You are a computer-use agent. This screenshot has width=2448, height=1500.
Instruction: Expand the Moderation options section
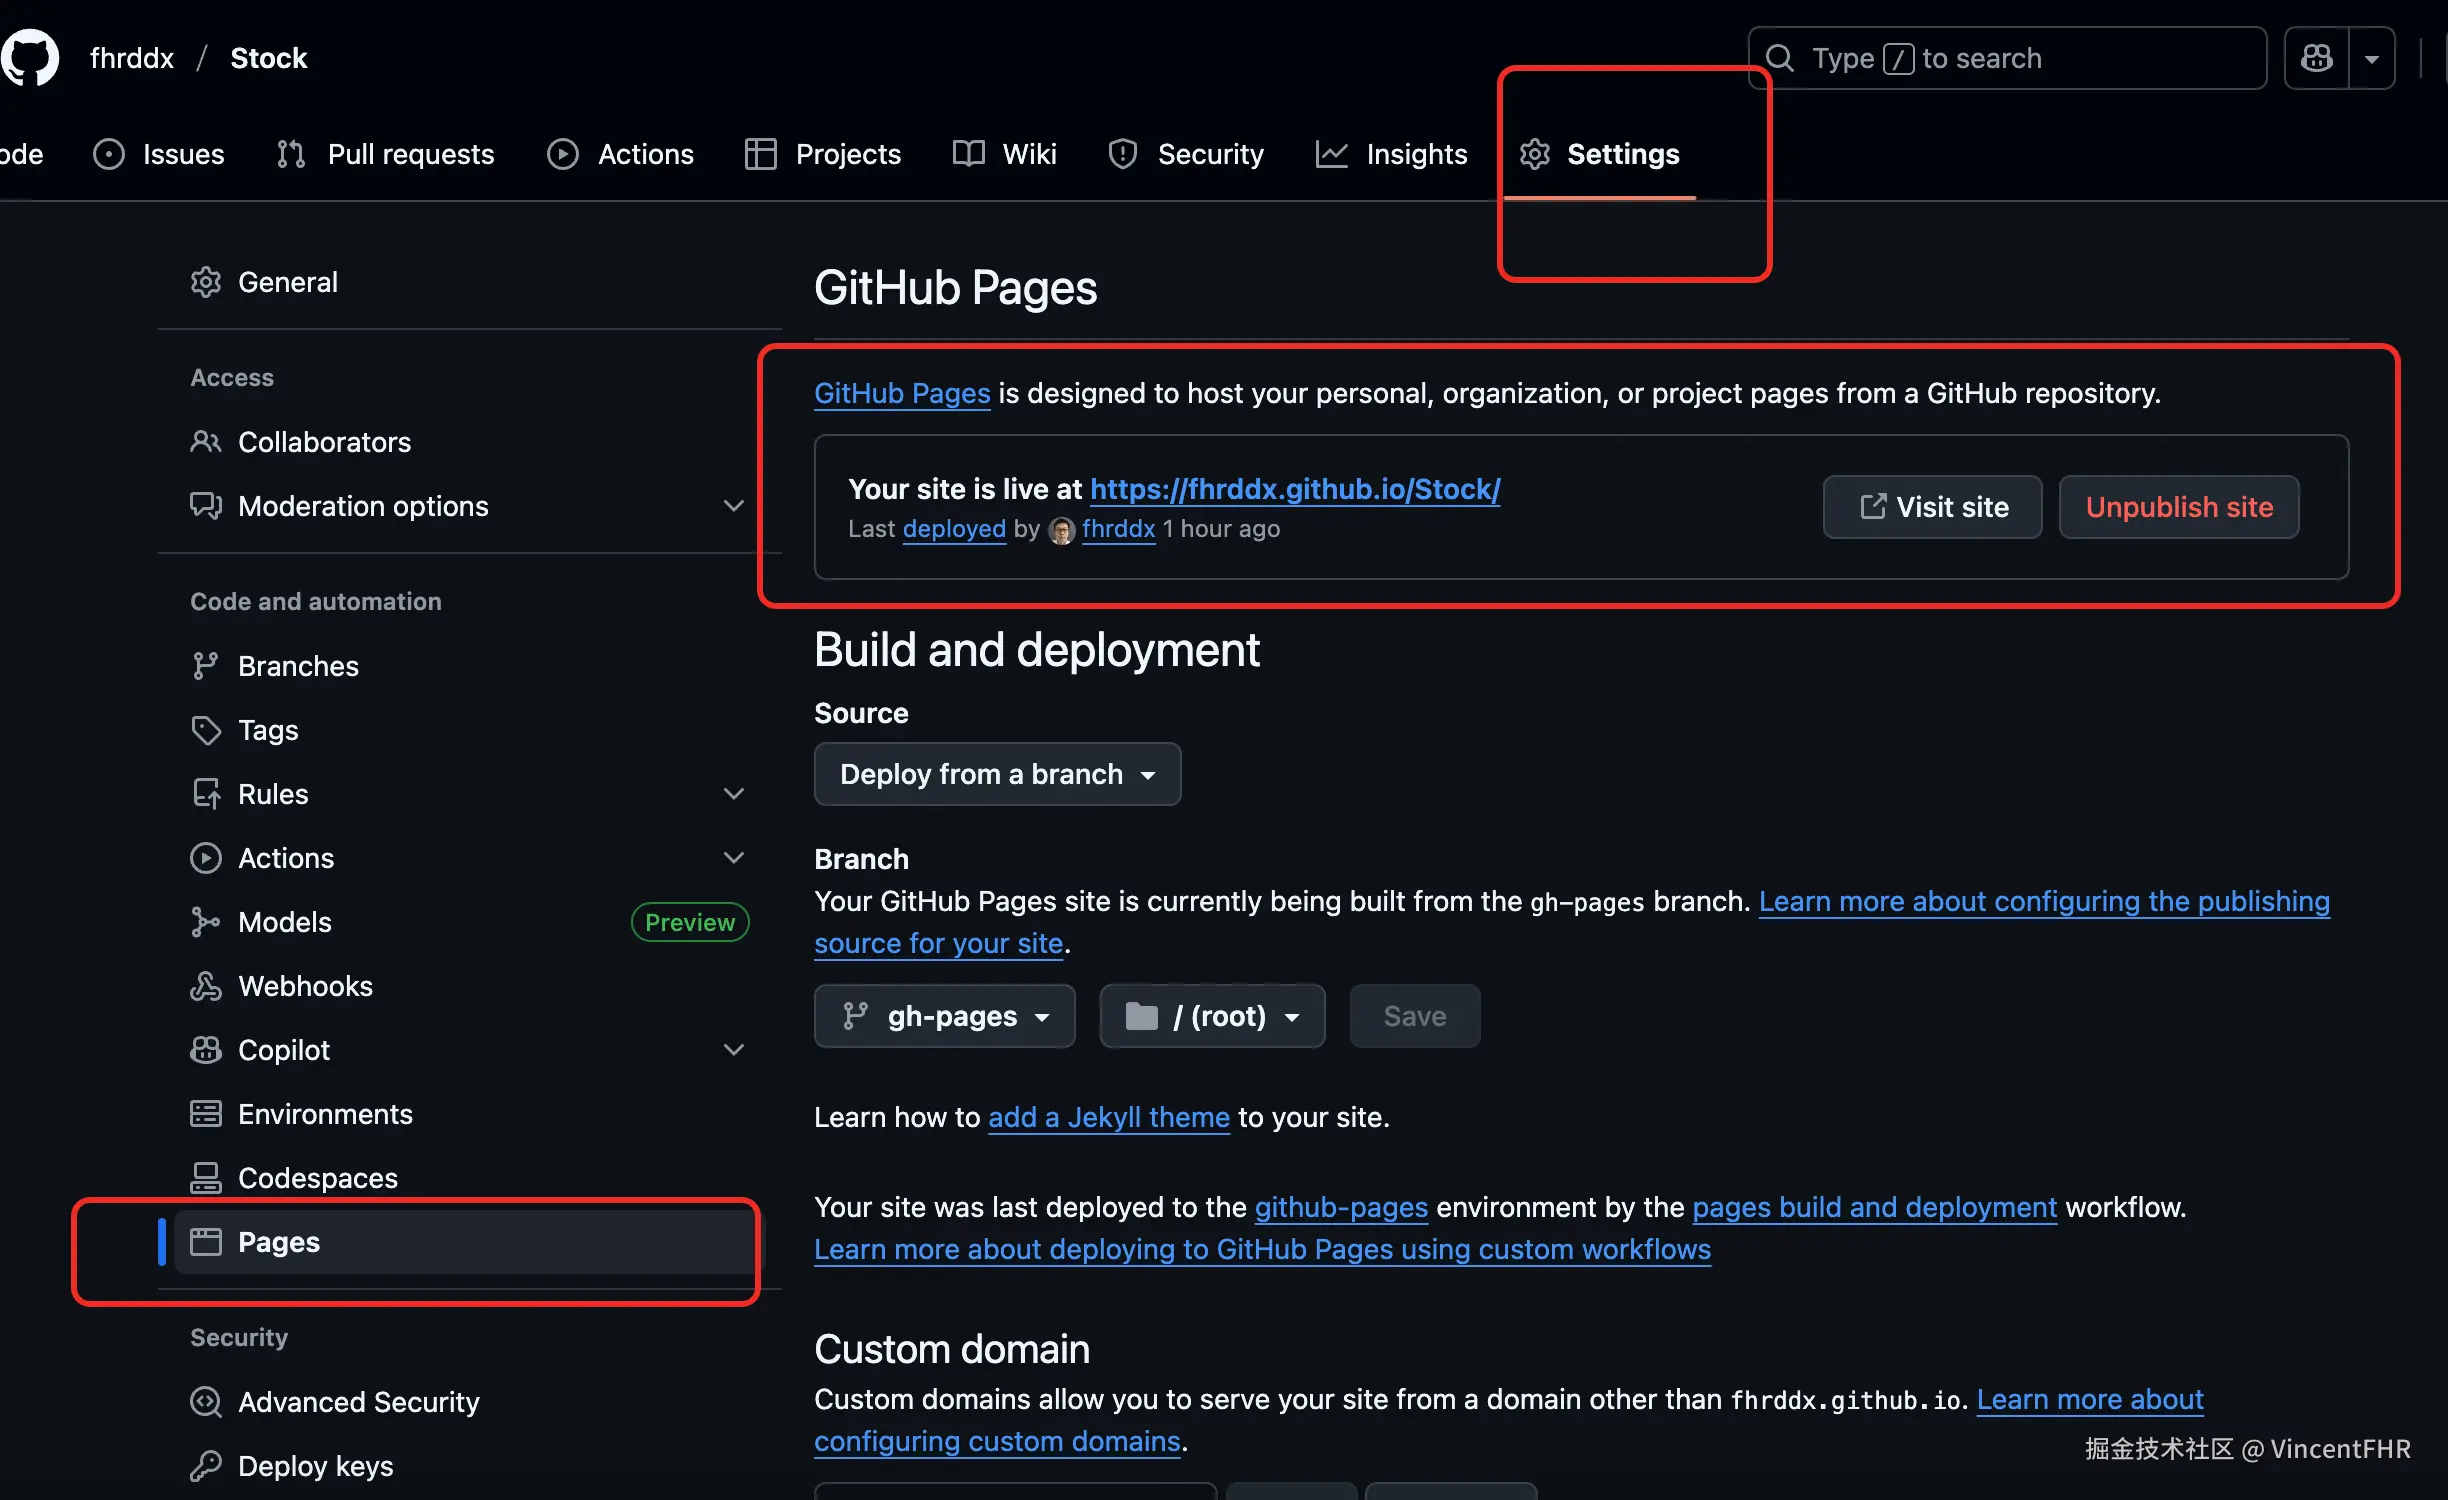(x=733, y=506)
